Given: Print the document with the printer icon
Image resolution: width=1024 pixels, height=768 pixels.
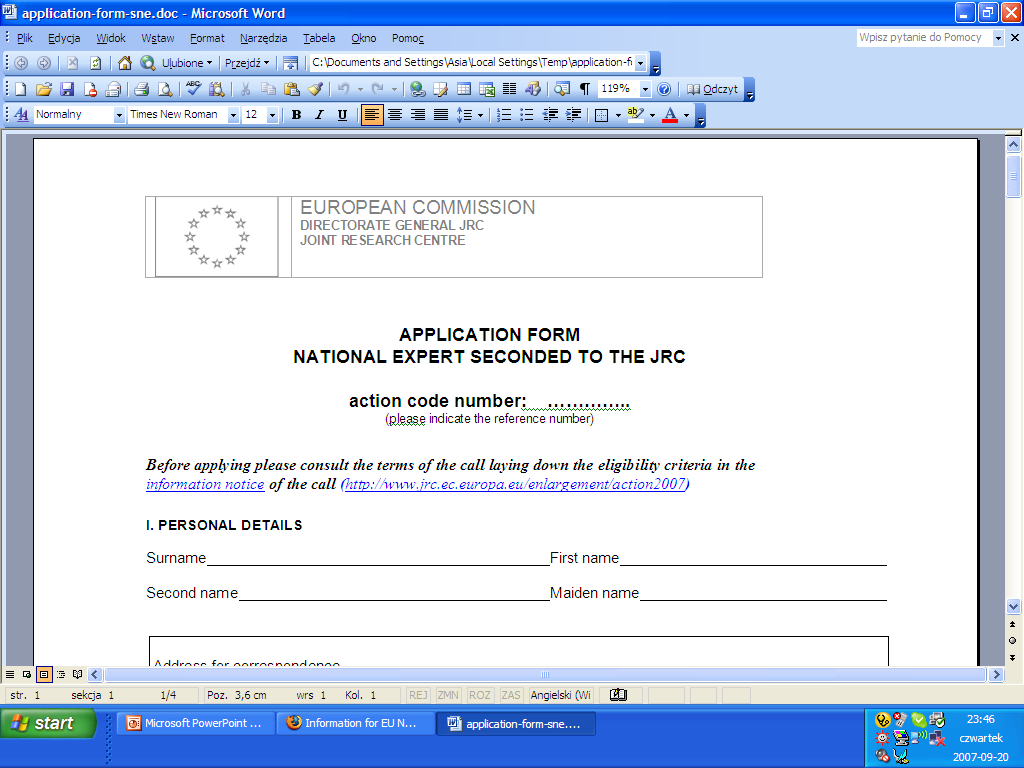Looking at the screenshot, I should coord(141,89).
